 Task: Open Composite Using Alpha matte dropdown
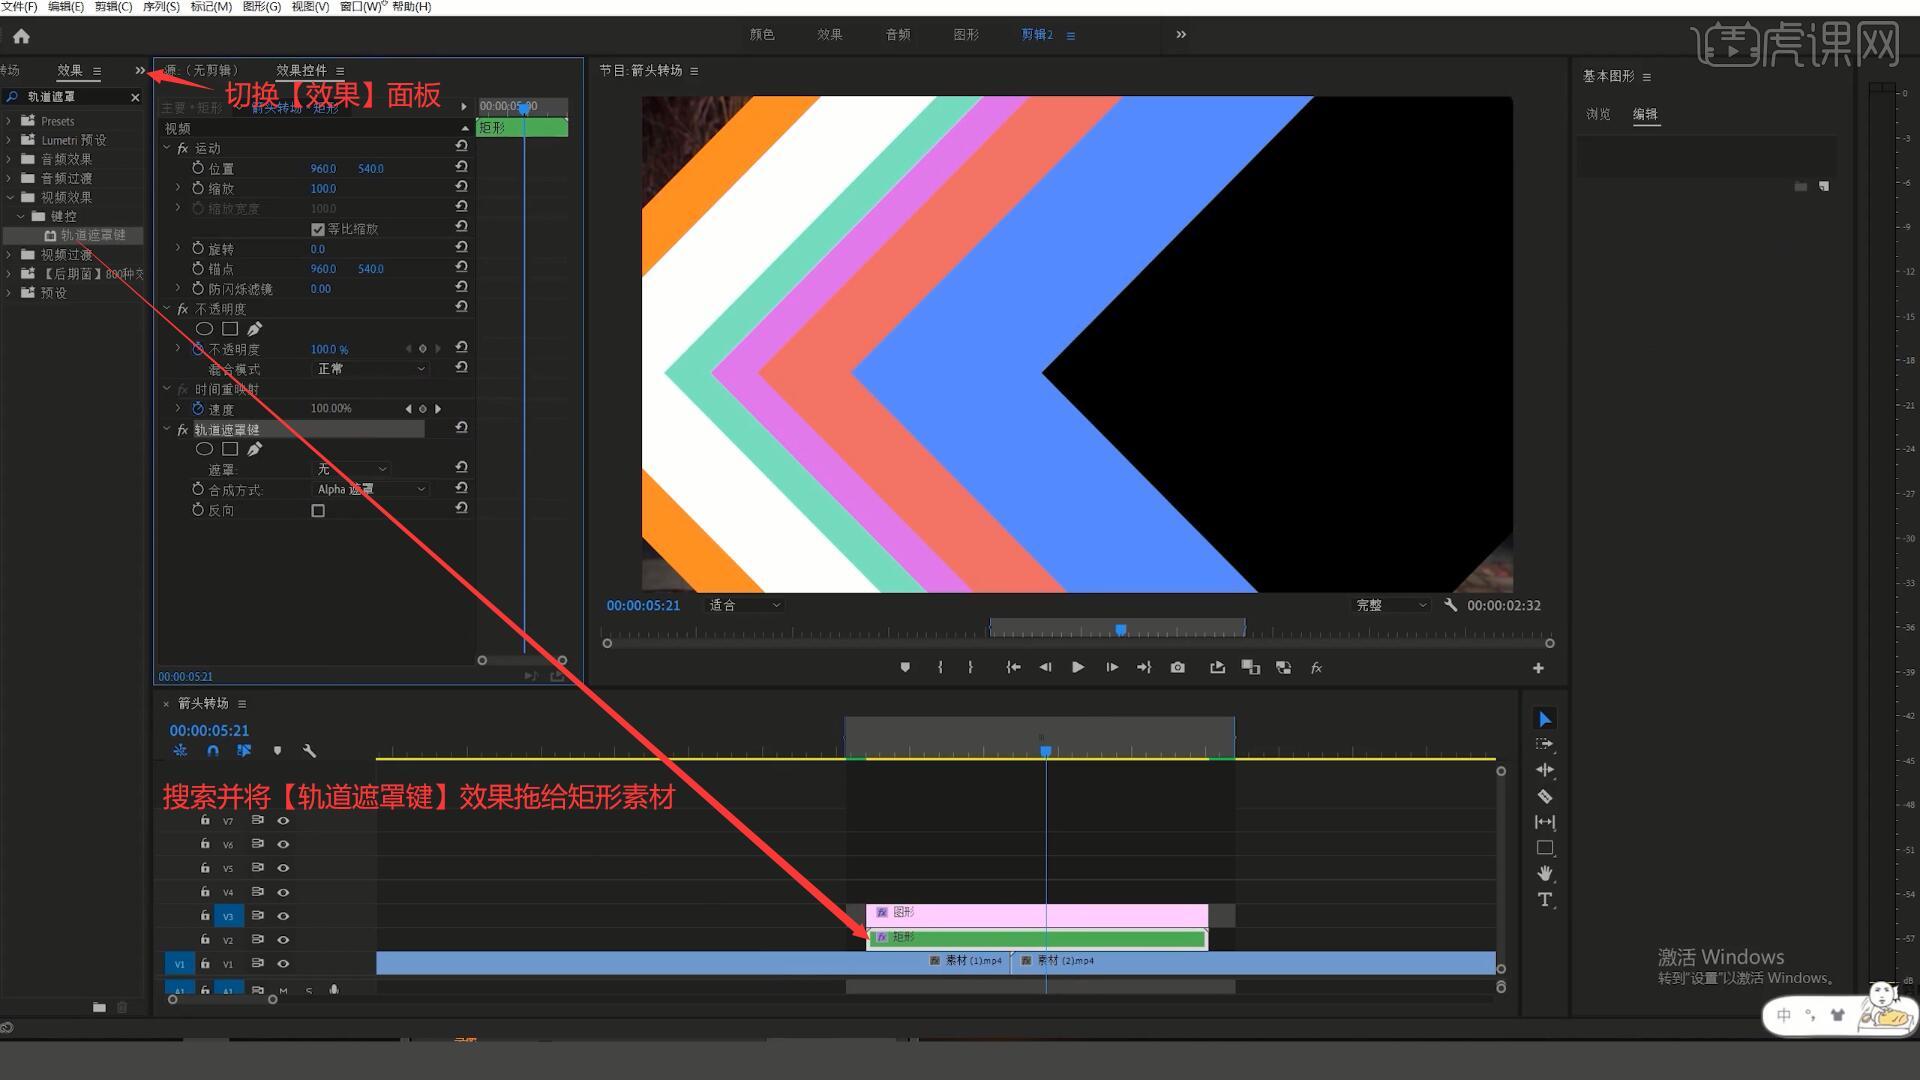click(370, 489)
